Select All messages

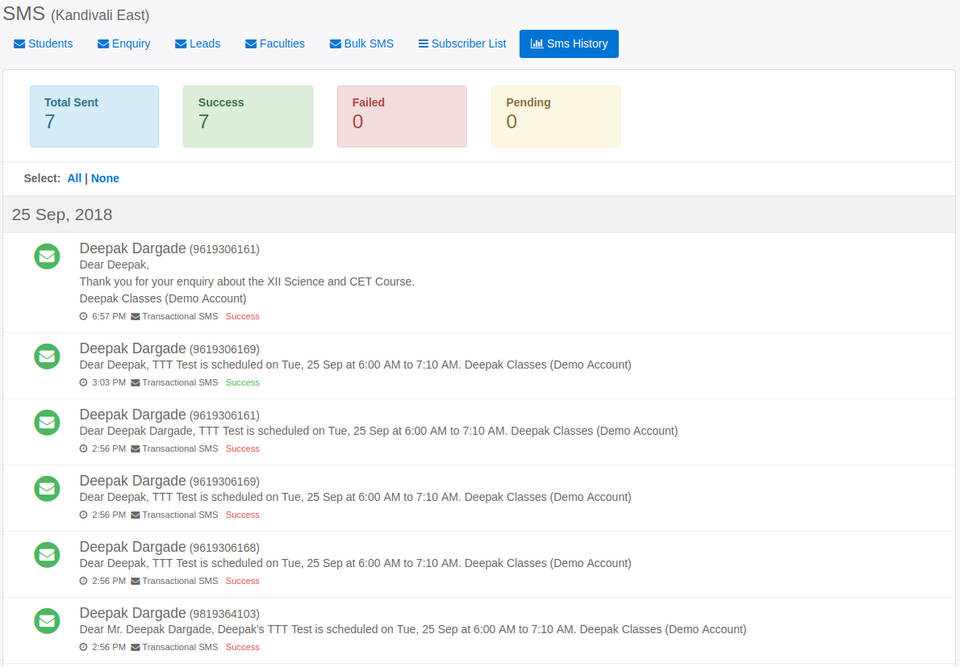click(x=73, y=178)
